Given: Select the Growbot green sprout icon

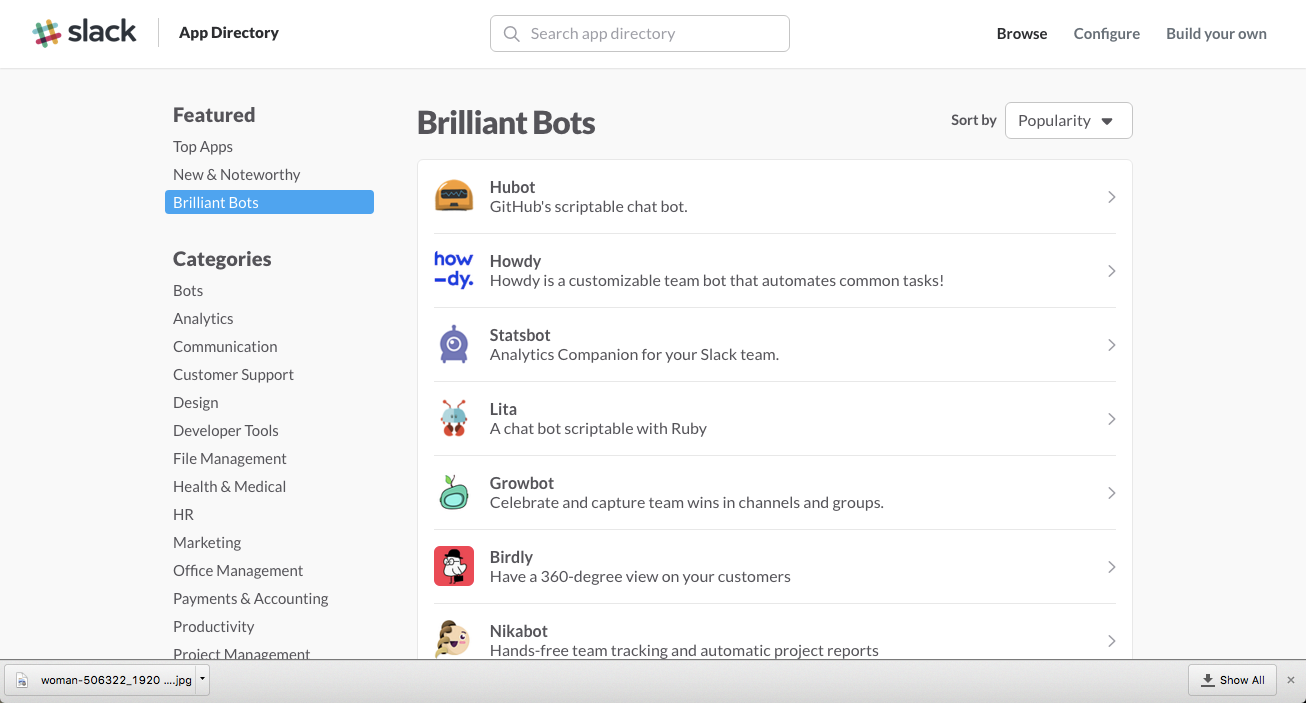Looking at the screenshot, I should pos(454,492).
